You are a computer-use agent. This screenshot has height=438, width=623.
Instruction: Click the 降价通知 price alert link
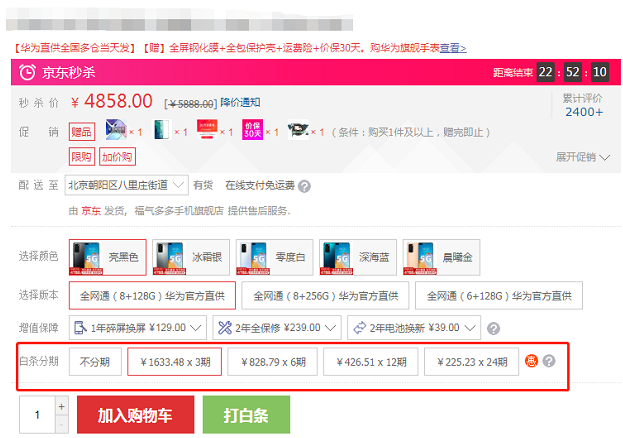[240, 103]
